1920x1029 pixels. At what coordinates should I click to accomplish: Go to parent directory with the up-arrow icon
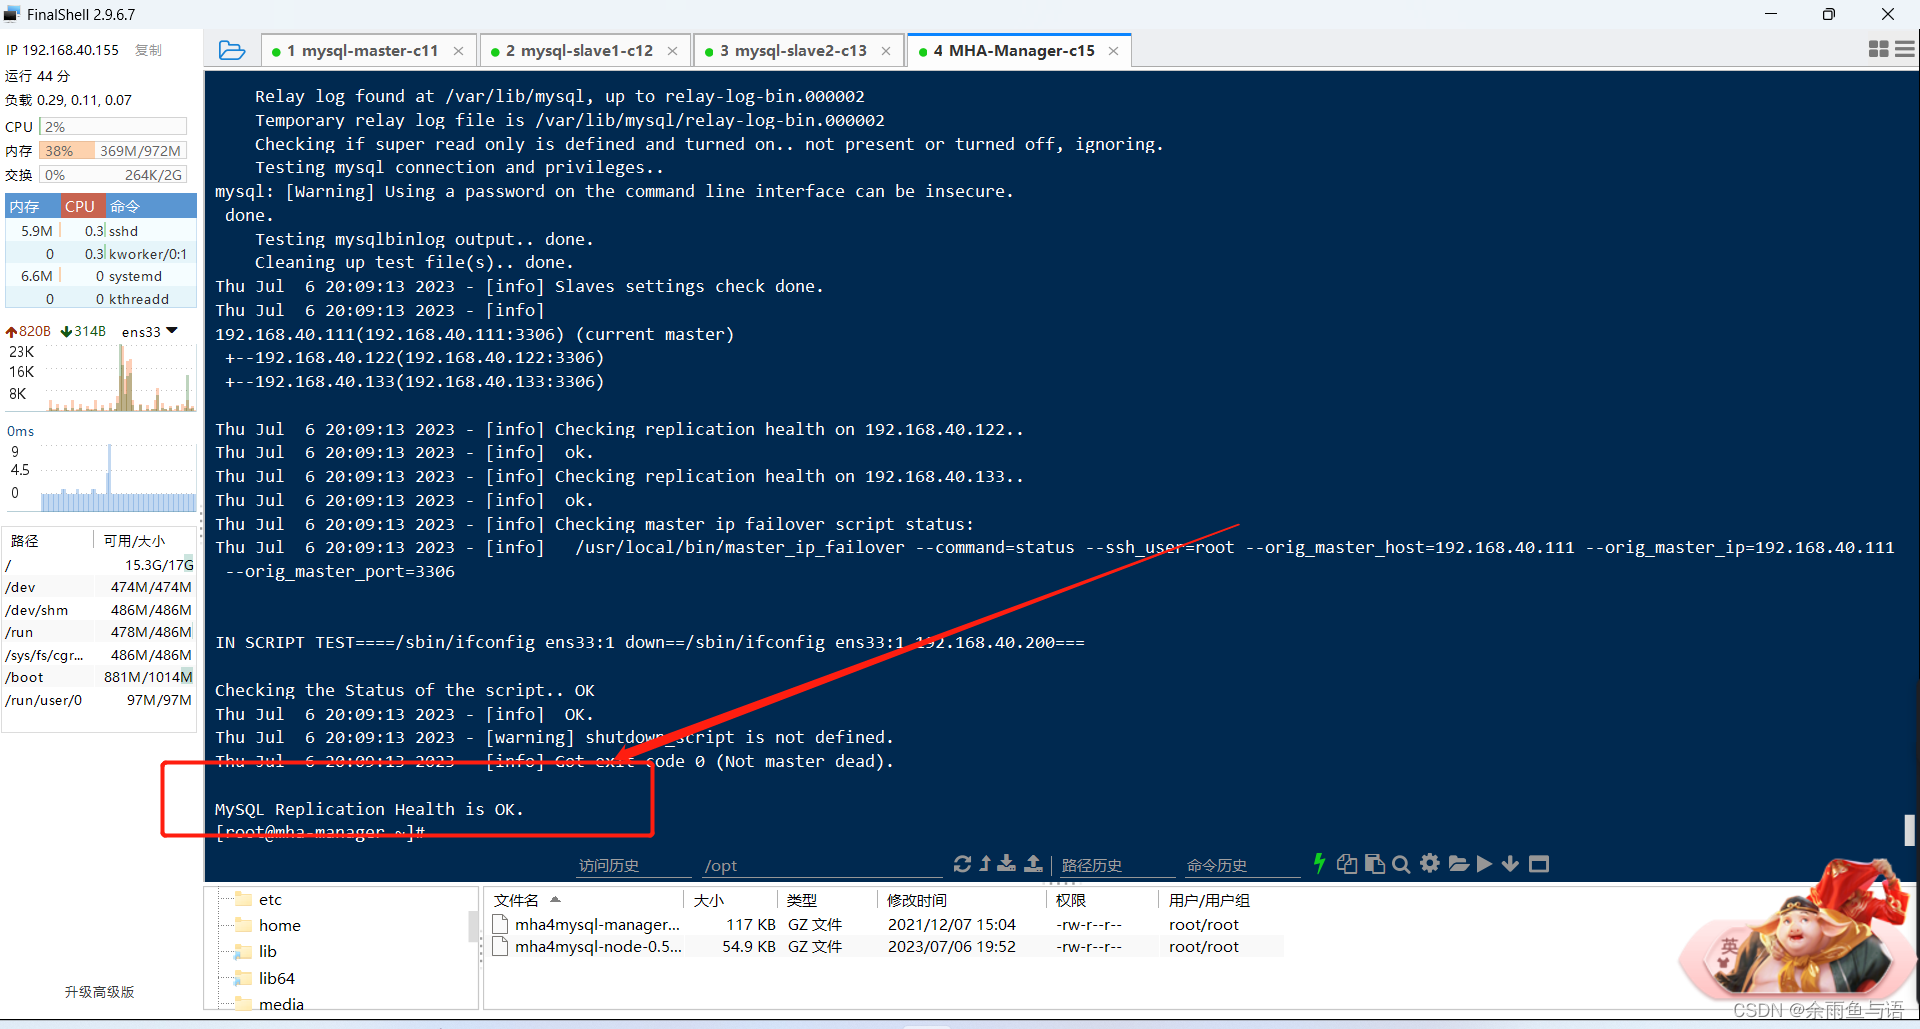point(986,864)
